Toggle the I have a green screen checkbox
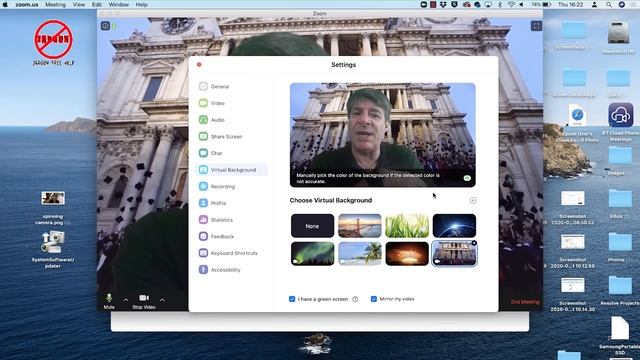The image size is (640, 360). (292, 299)
